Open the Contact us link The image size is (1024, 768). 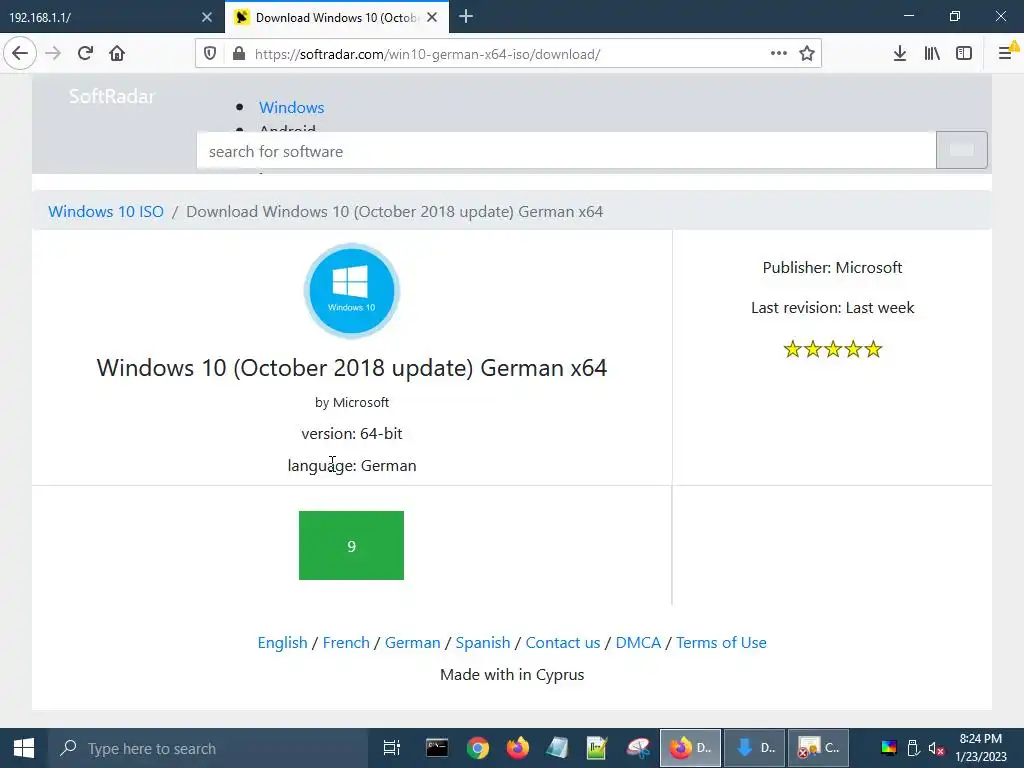(563, 643)
